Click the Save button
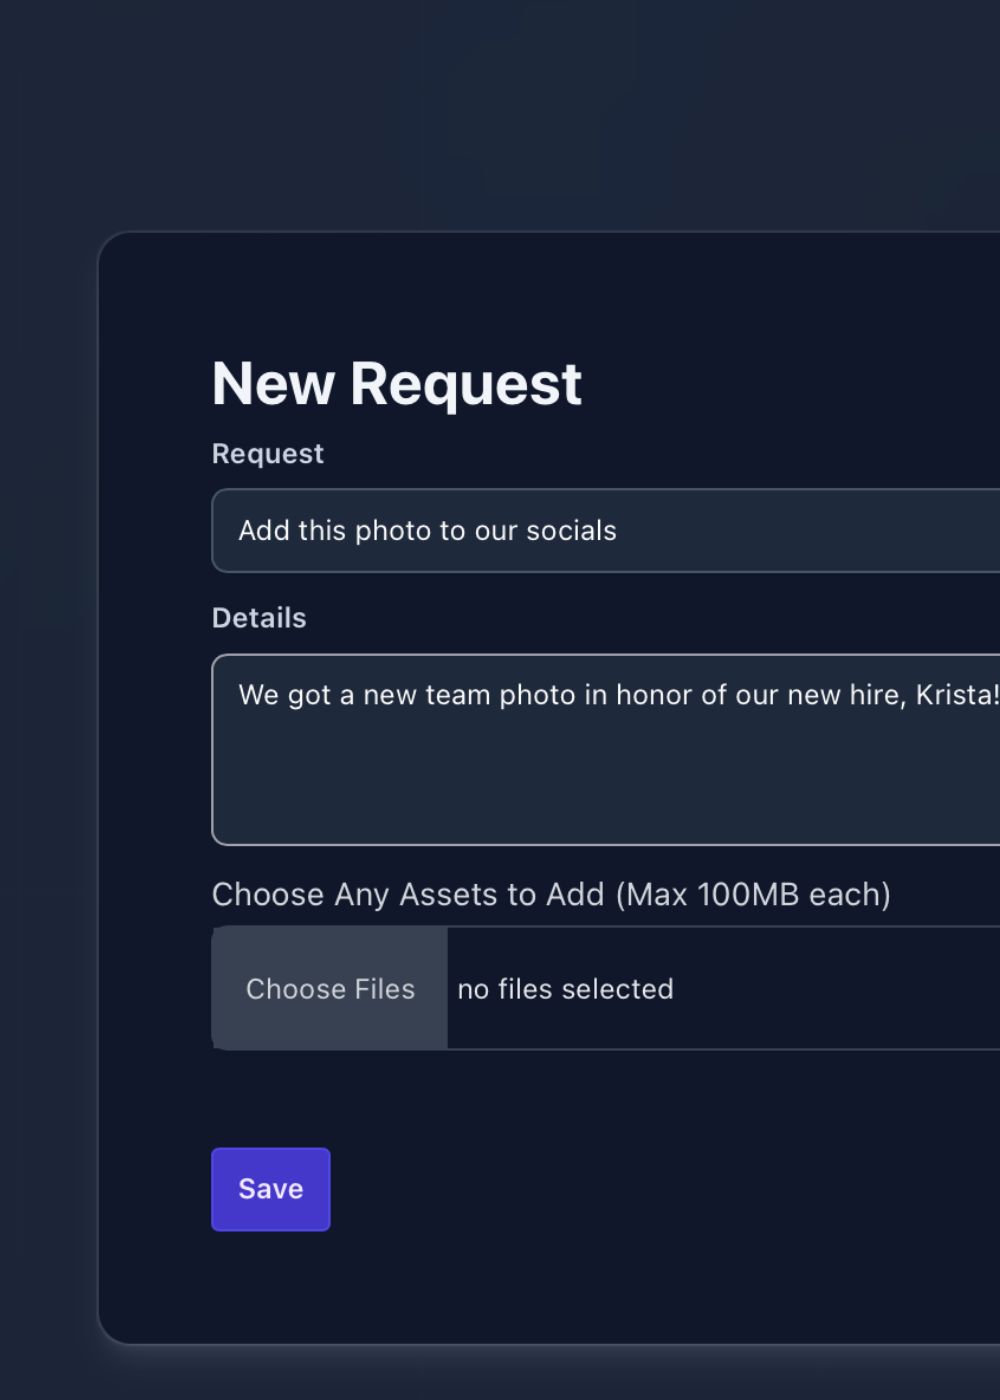 click(270, 1189)
